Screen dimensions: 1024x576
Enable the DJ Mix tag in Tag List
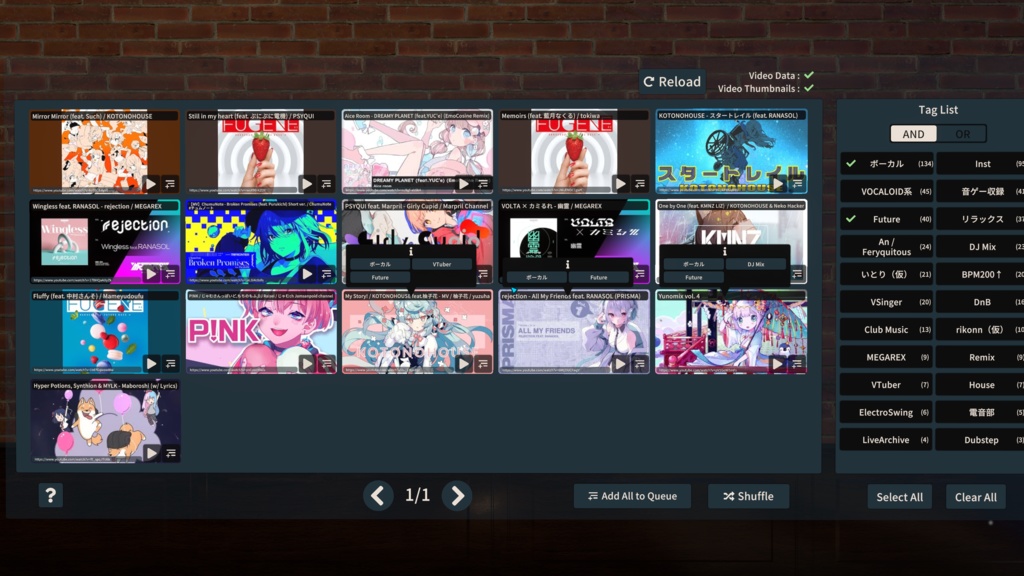pos(980,247)
